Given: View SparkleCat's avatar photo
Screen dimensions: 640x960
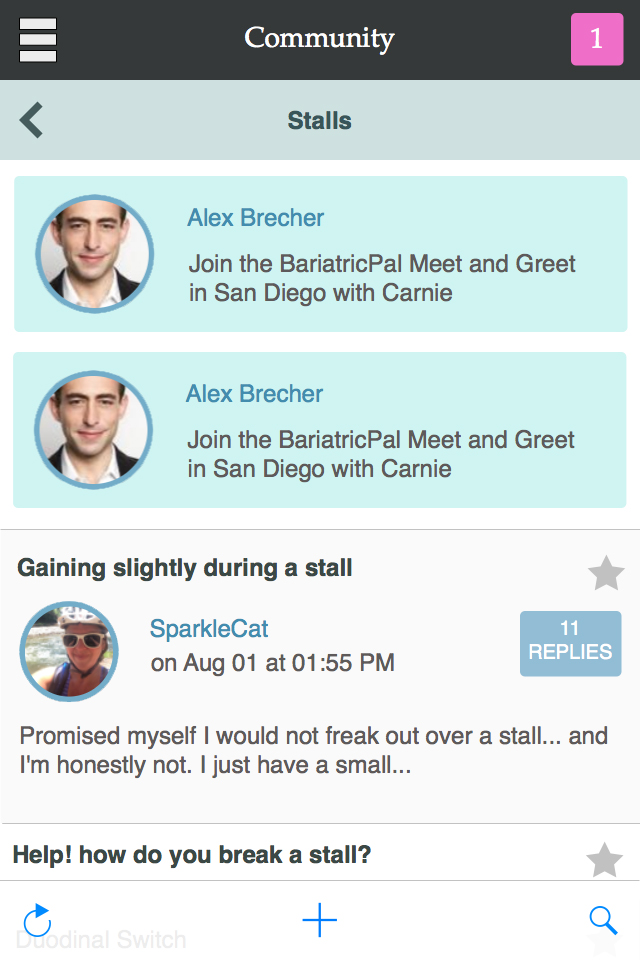Looking at the screenshot, I should coord(69,651).
